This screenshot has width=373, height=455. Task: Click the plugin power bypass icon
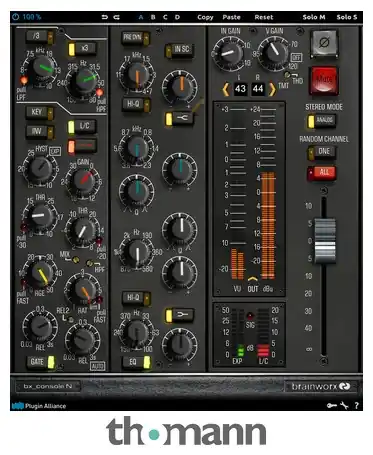pos(16,17)
